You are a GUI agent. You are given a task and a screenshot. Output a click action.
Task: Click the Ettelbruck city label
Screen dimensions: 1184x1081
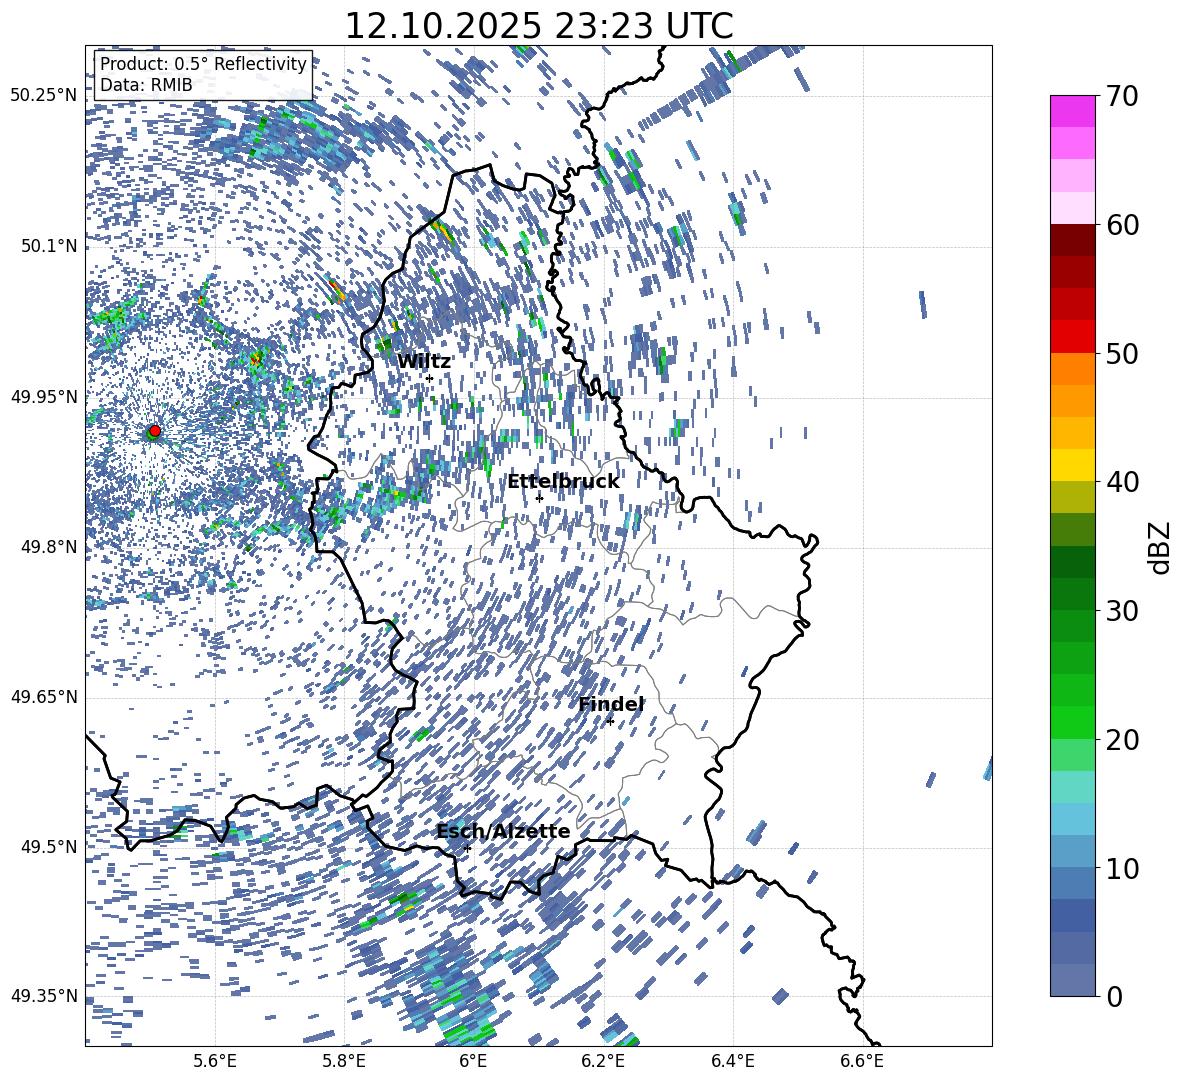563,482
